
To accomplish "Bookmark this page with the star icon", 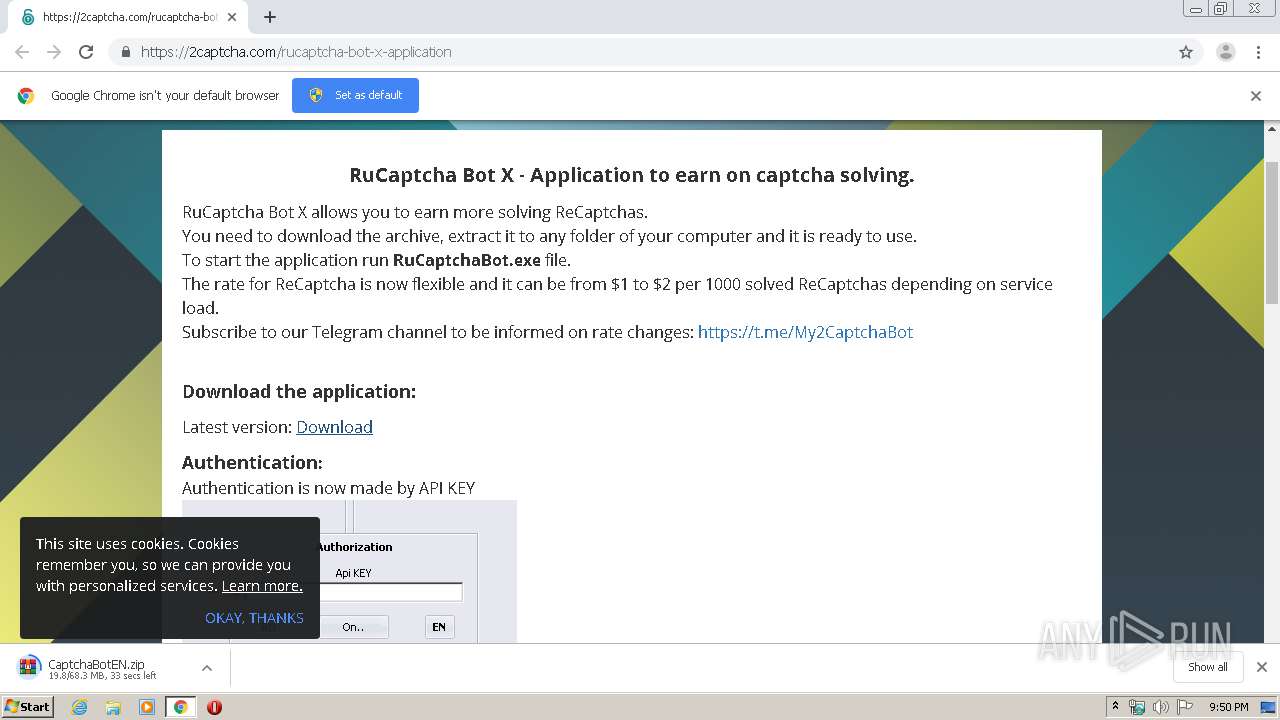I will click(1186, 52).
